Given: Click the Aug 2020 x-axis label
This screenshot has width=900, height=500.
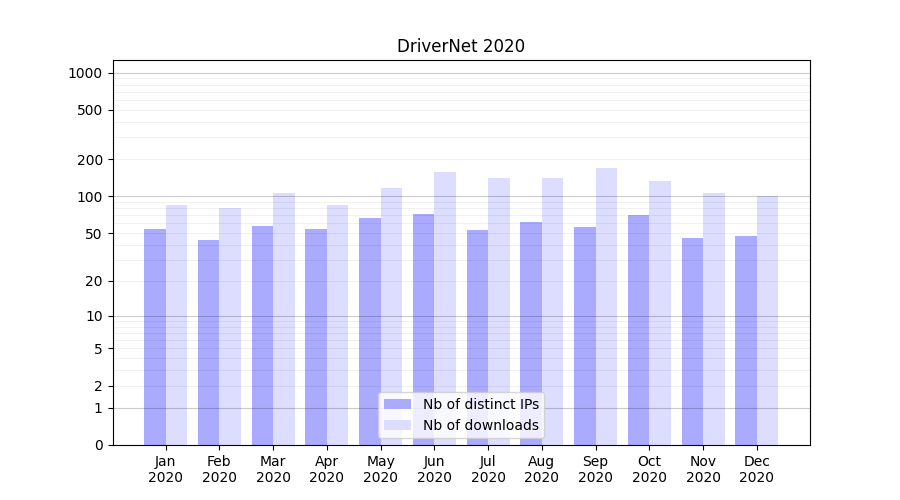Looking at the screenshot, I should pos(542,469).
